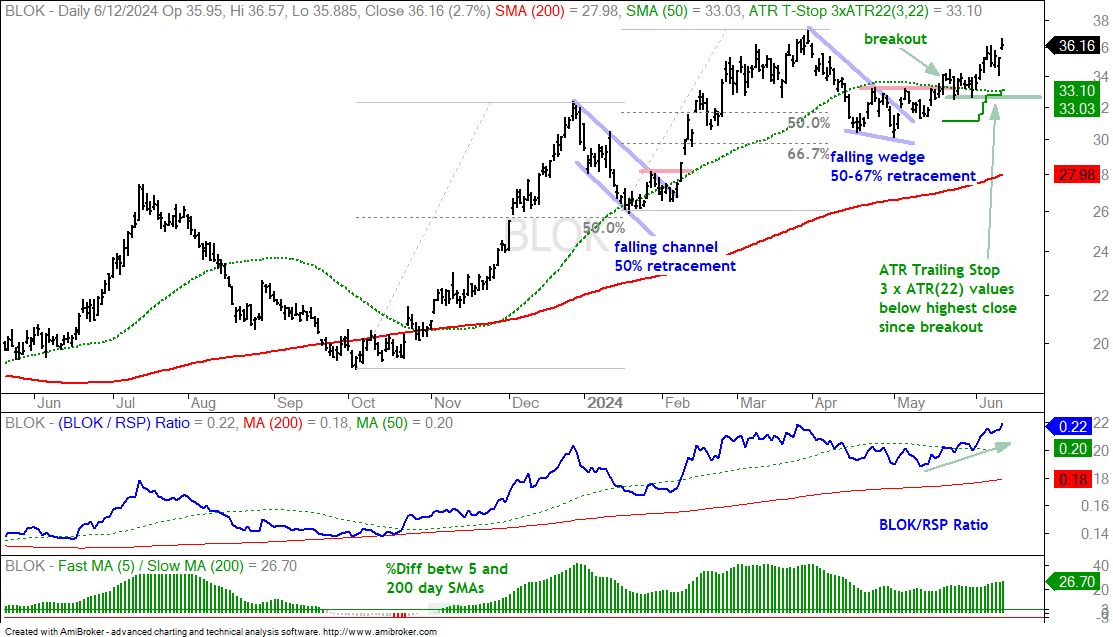Click the '%Diff betw 5 and' annotation
Viewport: 1113px width, 637px height.
446,569
